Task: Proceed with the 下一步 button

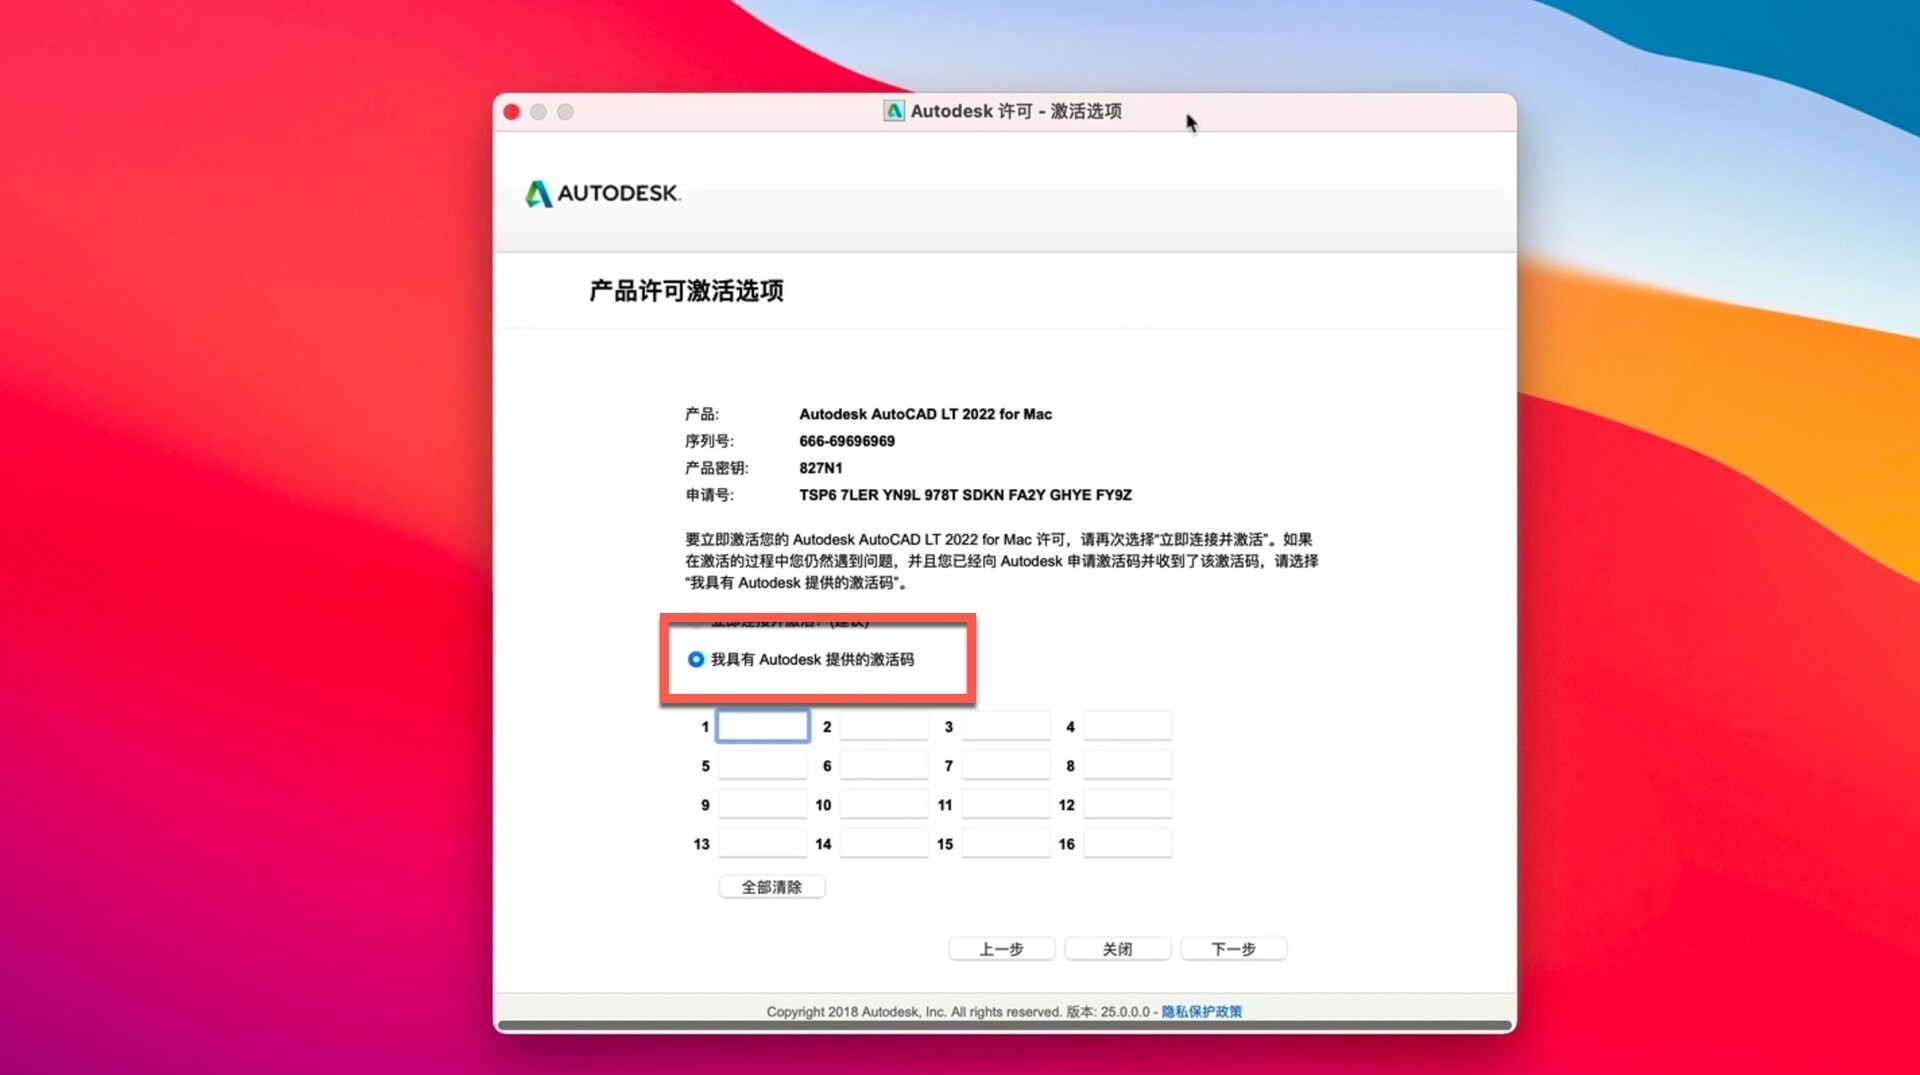Action: (x=1233, y=949)
